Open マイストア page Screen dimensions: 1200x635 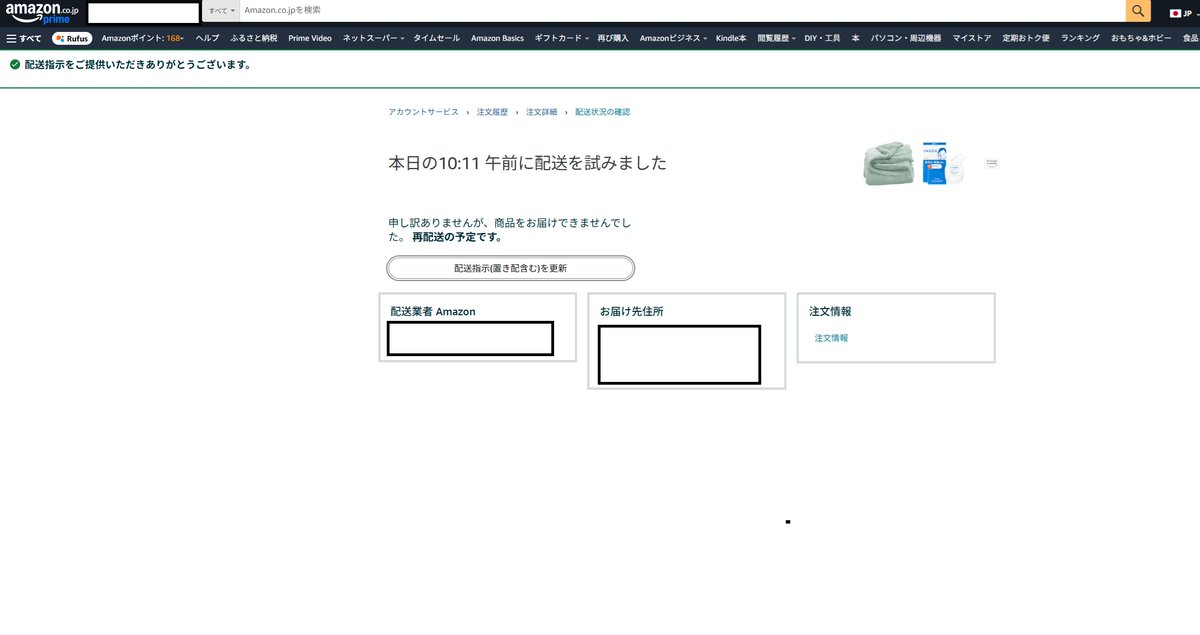pyautogui.click(x=972, y=38)
